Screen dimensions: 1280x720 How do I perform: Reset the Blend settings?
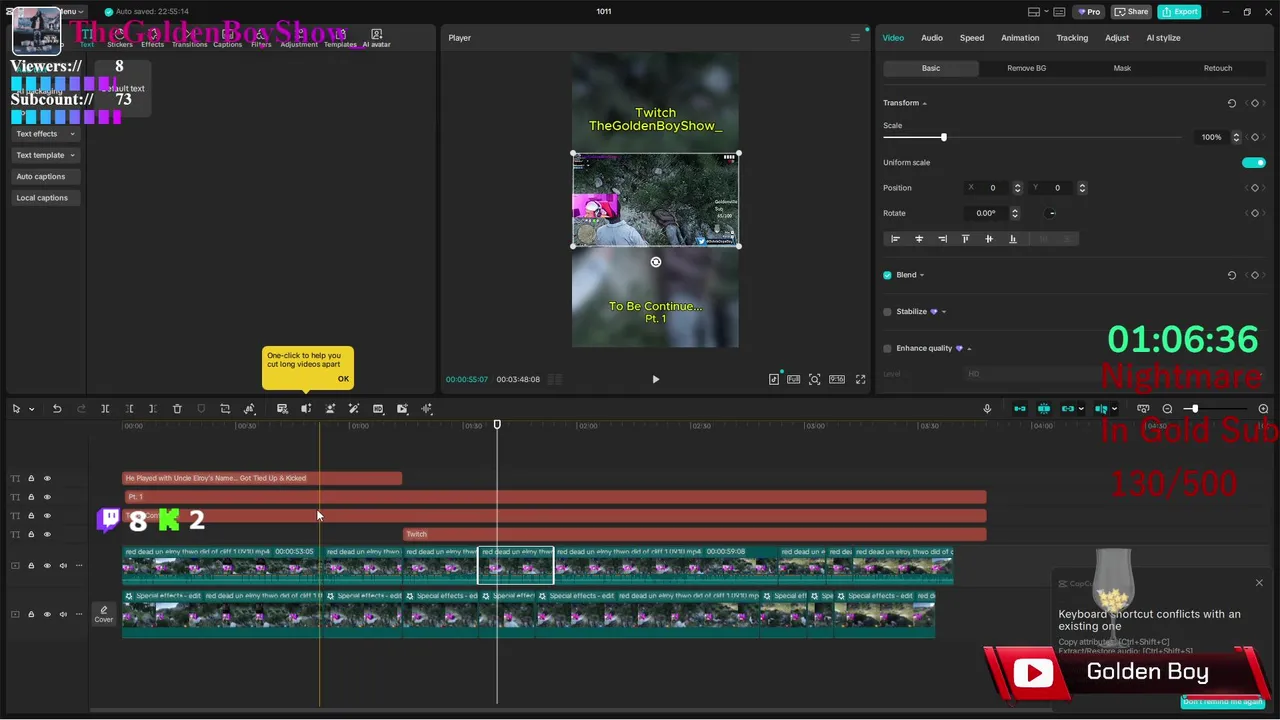point(1231,275)
